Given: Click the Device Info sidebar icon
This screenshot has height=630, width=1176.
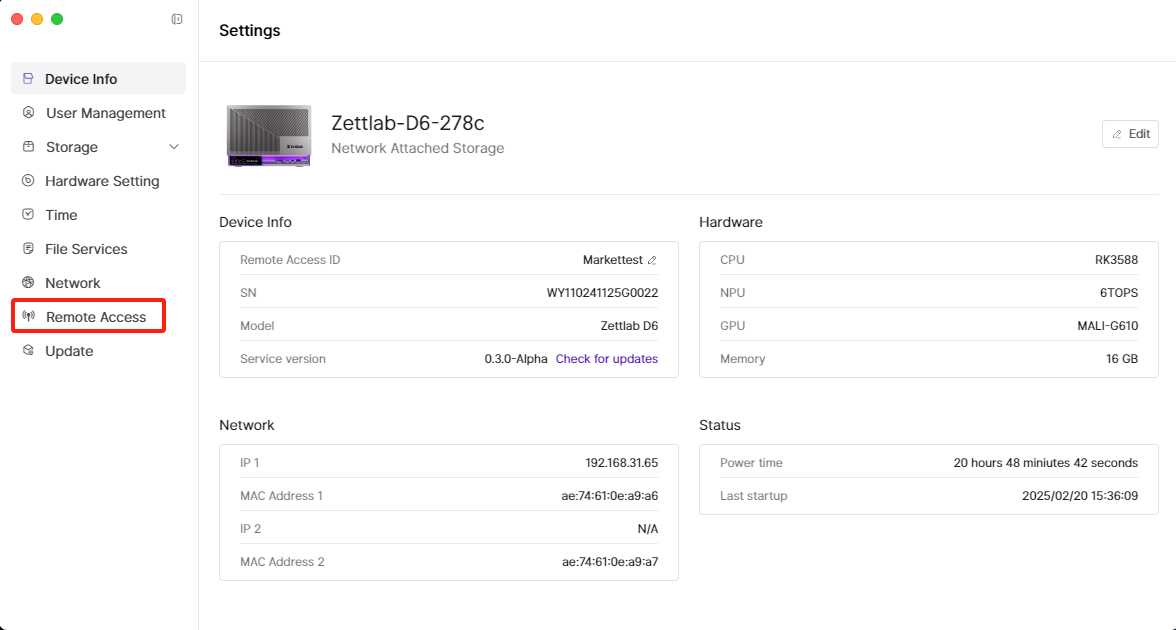Looking at the screenshot, I should pyautogui.click(x=28, y=79).
